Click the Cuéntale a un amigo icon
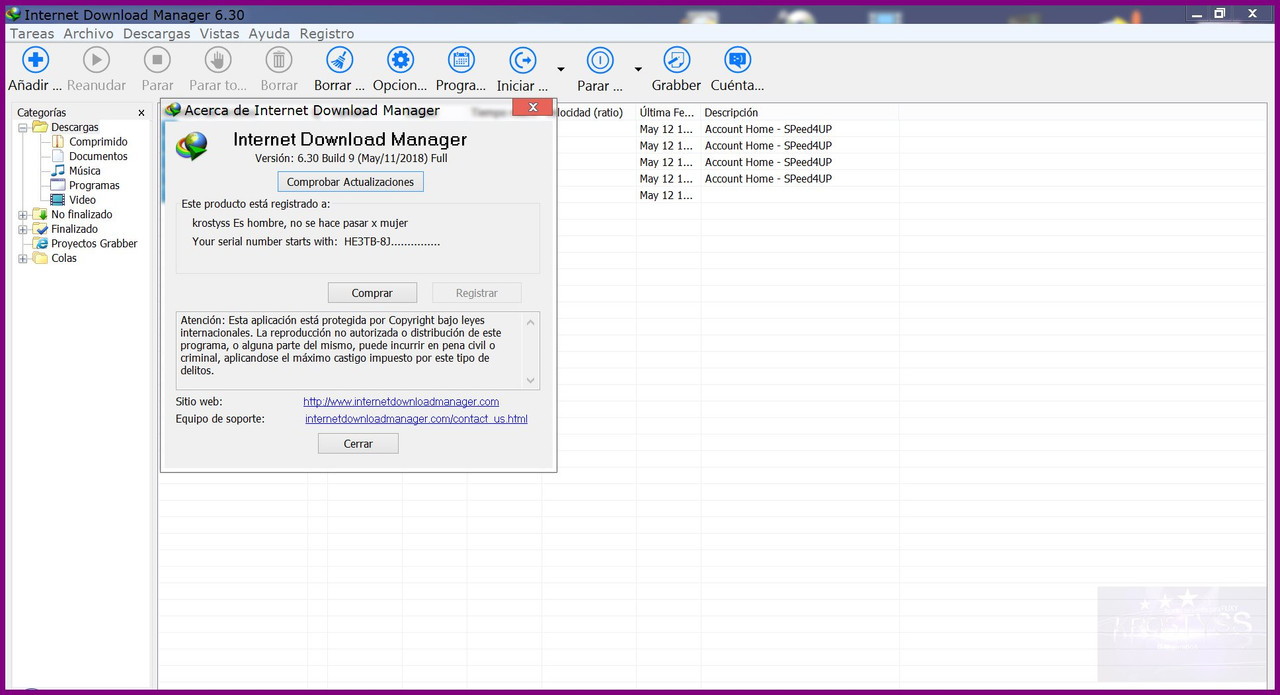Screen dimensions: 1280x695 click(x=737, y=60)
